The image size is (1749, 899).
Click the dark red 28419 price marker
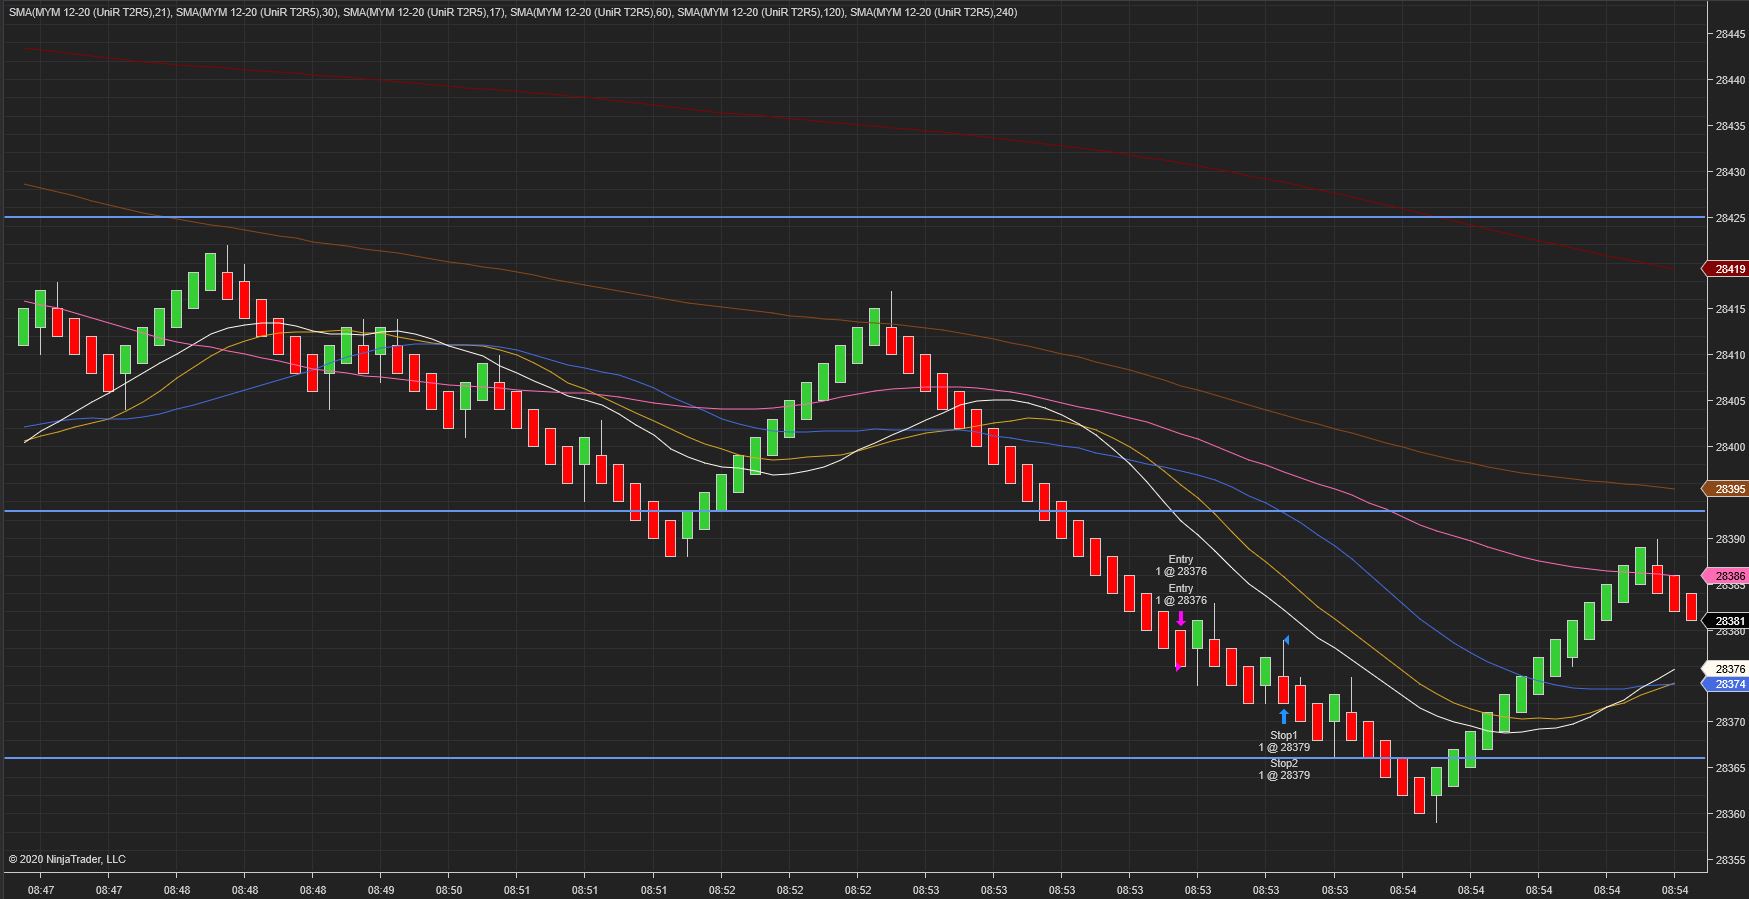coord(1724,269)
